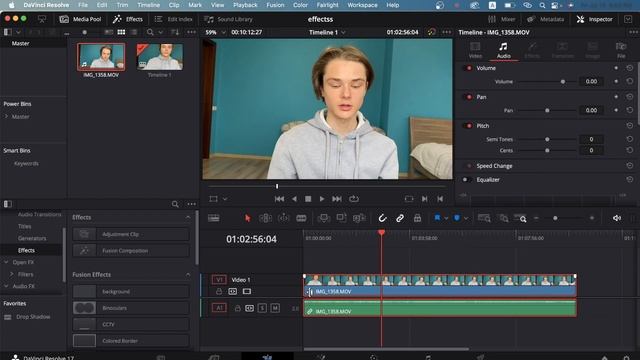Adjust the Volume slider handle

(x=563, y=82)
